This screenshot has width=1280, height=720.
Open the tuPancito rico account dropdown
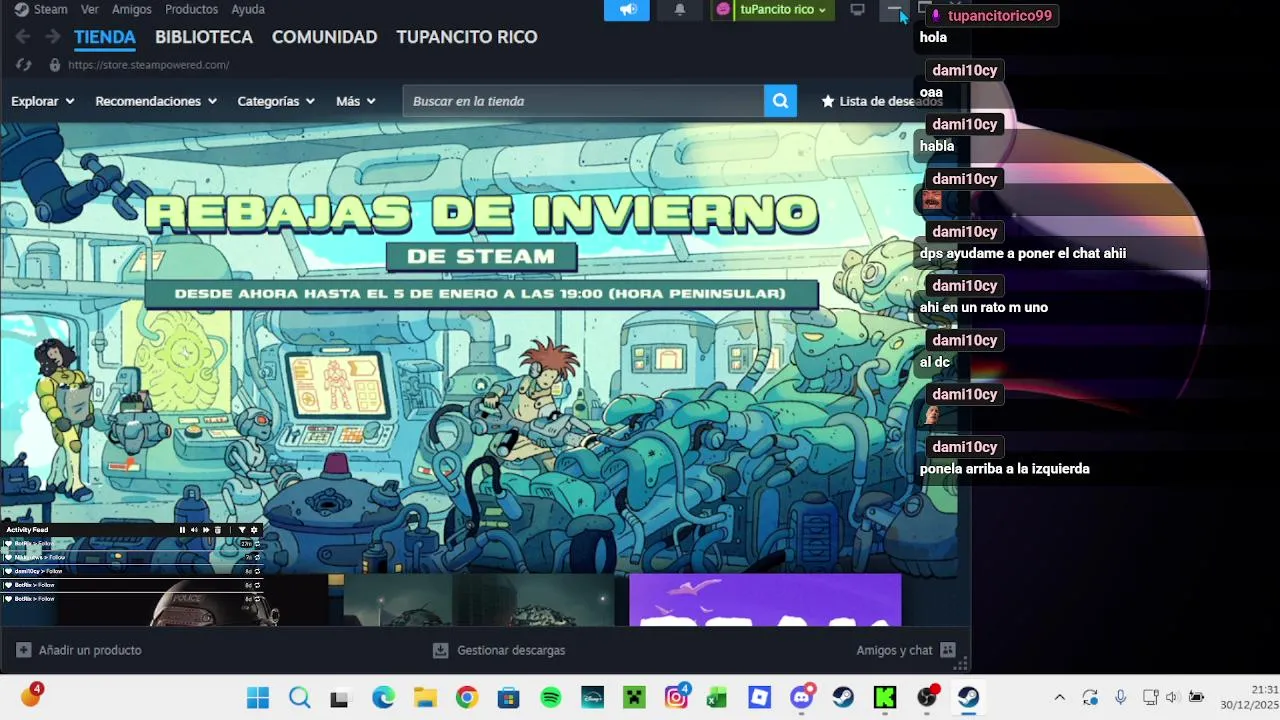pos(783,10)
